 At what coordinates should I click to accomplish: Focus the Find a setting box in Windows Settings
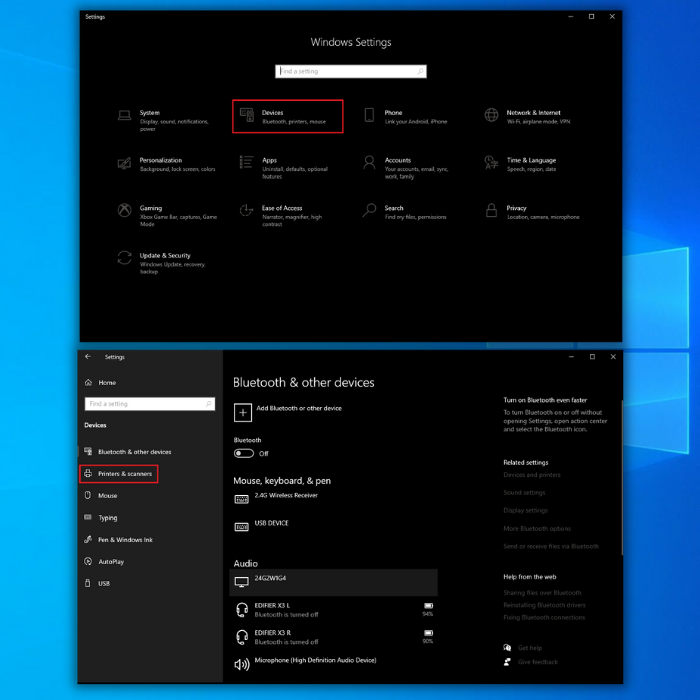351,71
